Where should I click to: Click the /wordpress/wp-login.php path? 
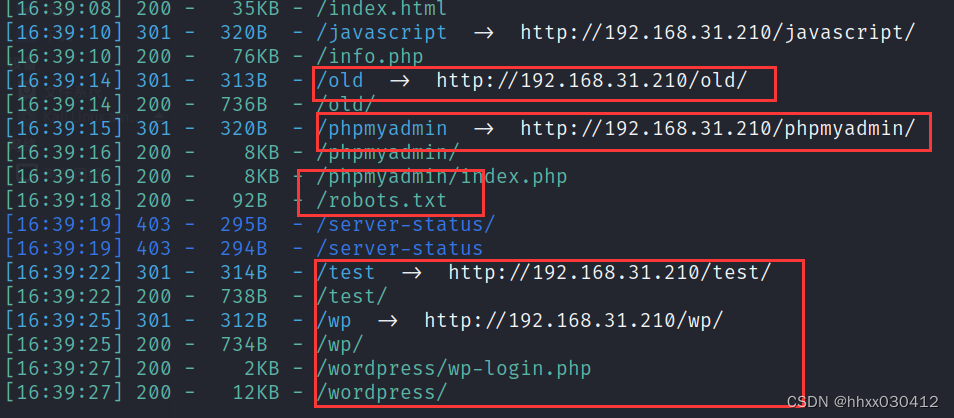(x=454, y=369)
